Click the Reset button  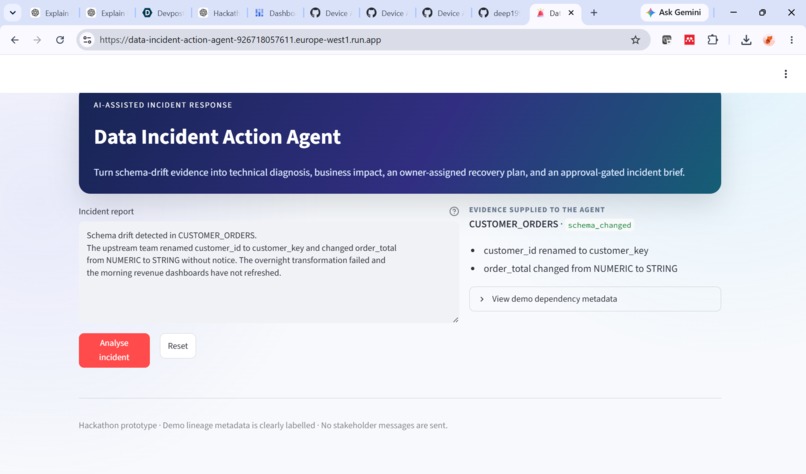click(178, 346)
